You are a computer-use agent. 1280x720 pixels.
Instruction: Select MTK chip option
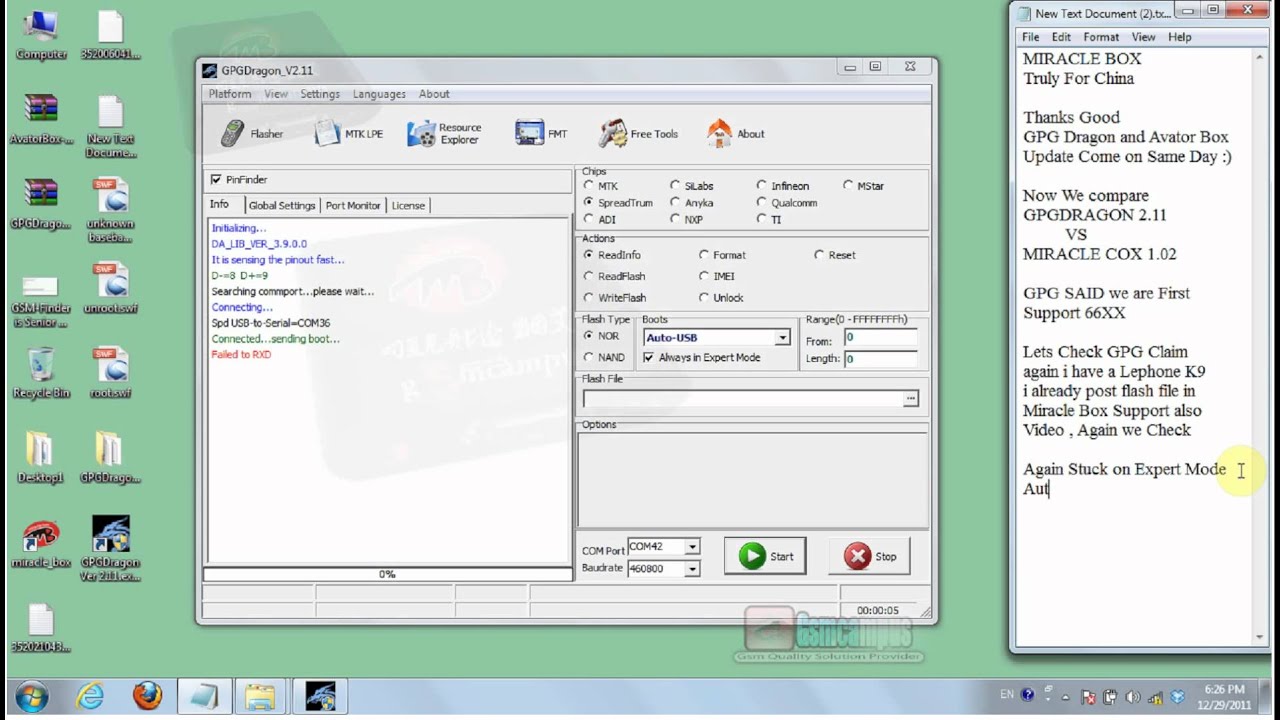click(x=589, y=186)
